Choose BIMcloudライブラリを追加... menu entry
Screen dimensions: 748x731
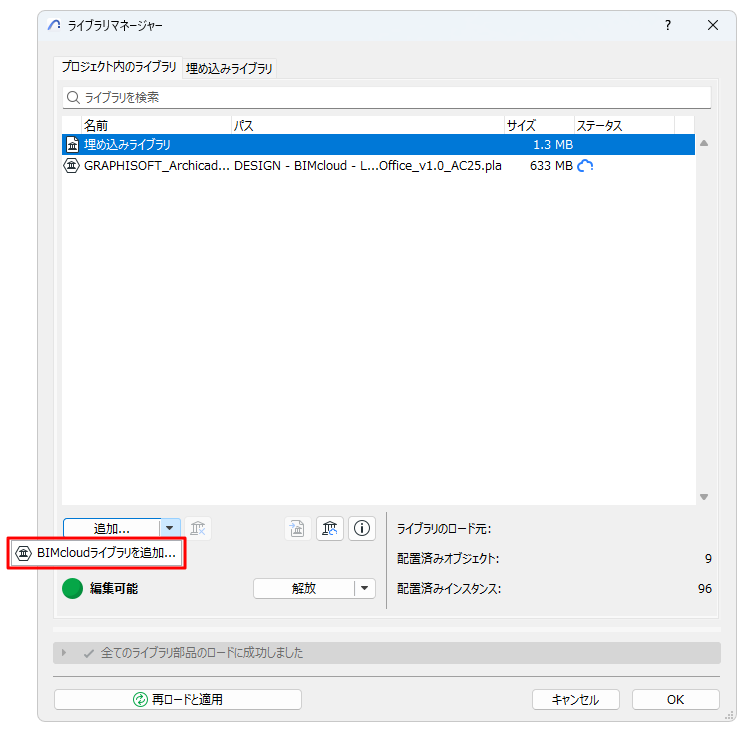pos(96,553)
